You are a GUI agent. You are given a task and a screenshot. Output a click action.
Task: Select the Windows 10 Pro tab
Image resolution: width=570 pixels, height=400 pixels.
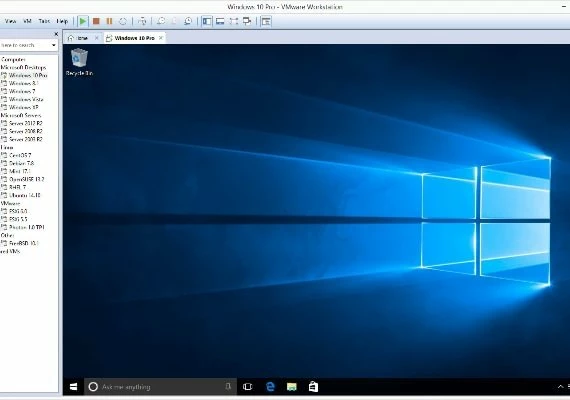pyautogui.click(x=135, y=38)
